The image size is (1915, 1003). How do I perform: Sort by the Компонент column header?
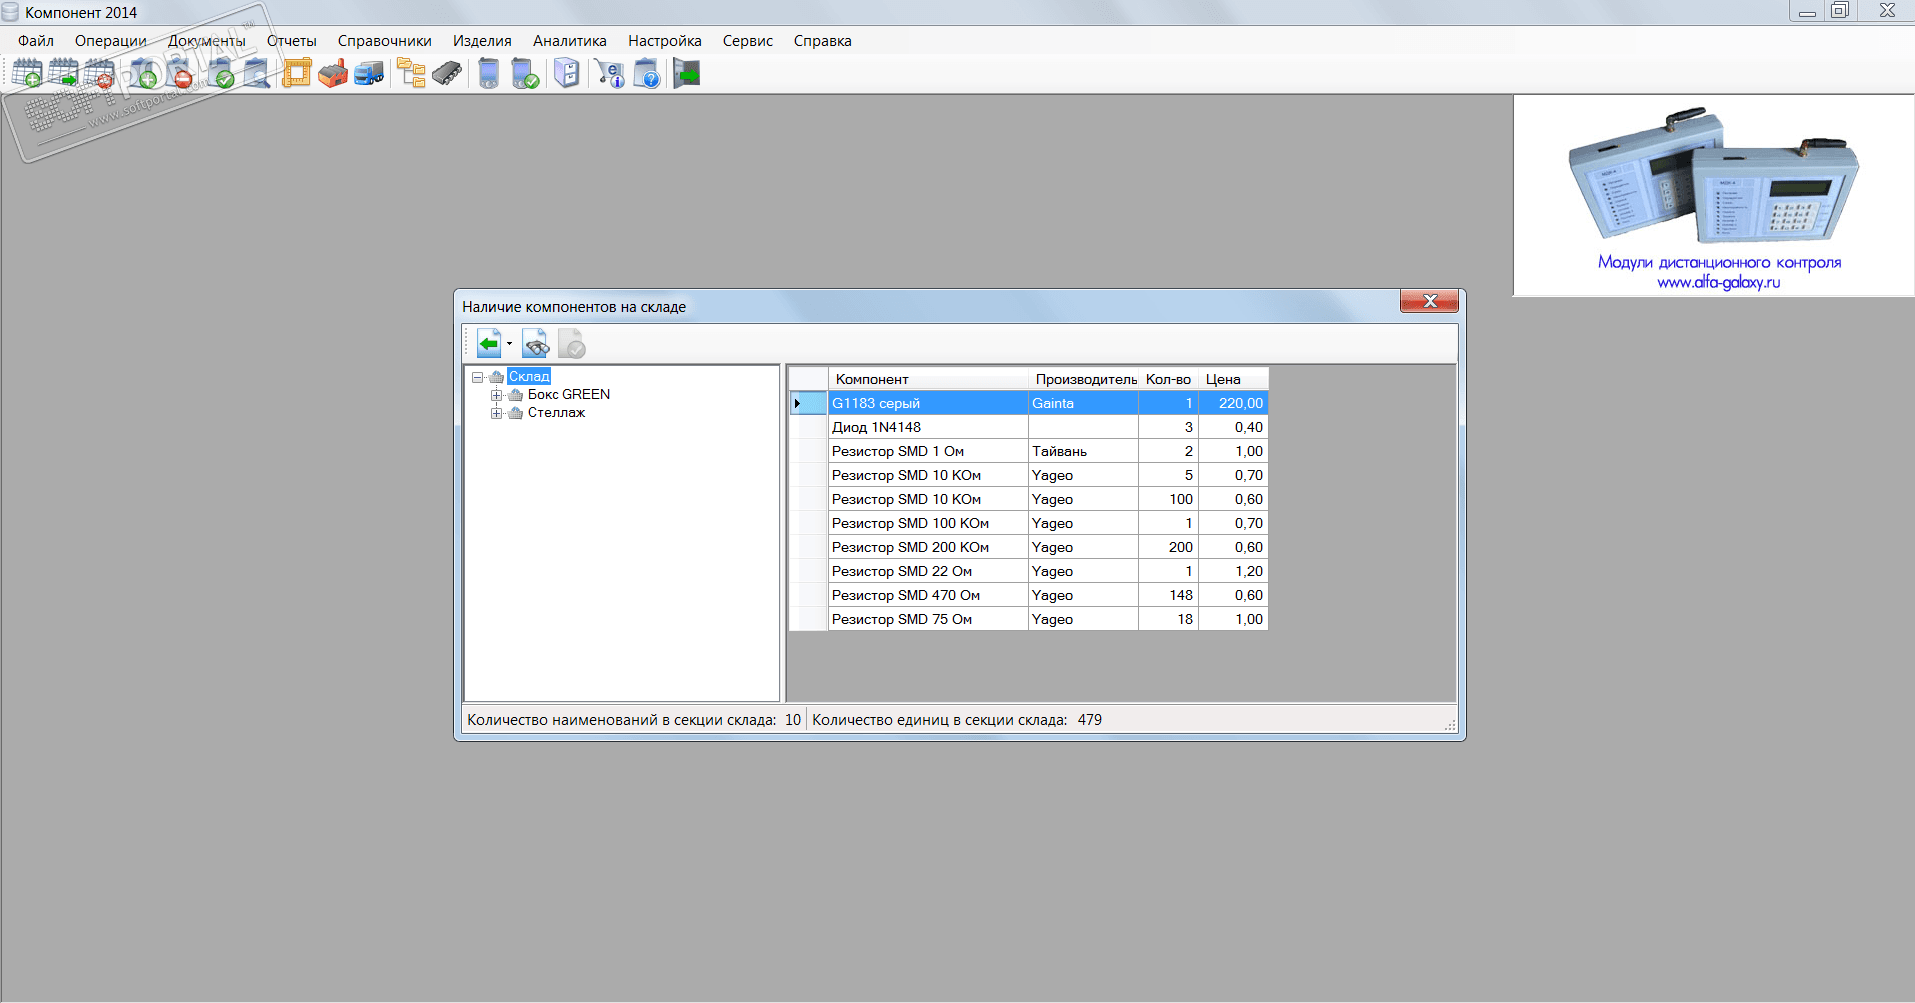click(x=929, y=379)
